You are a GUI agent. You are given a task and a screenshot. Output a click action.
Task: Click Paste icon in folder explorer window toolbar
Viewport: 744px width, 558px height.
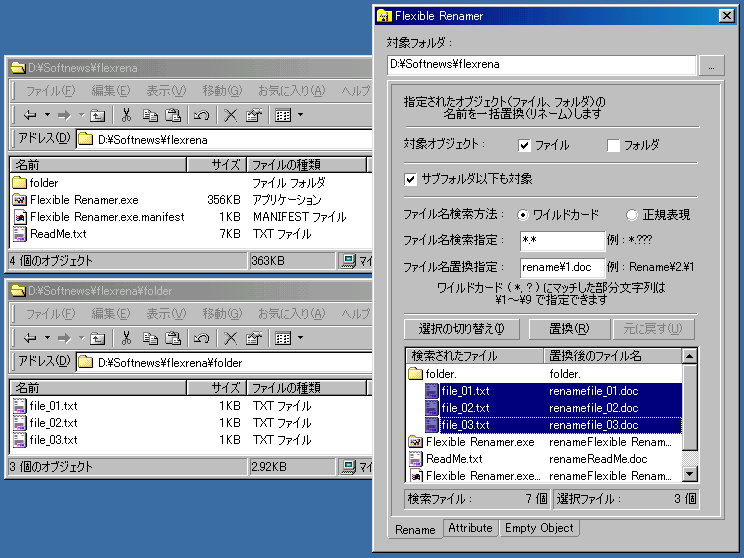173,338
